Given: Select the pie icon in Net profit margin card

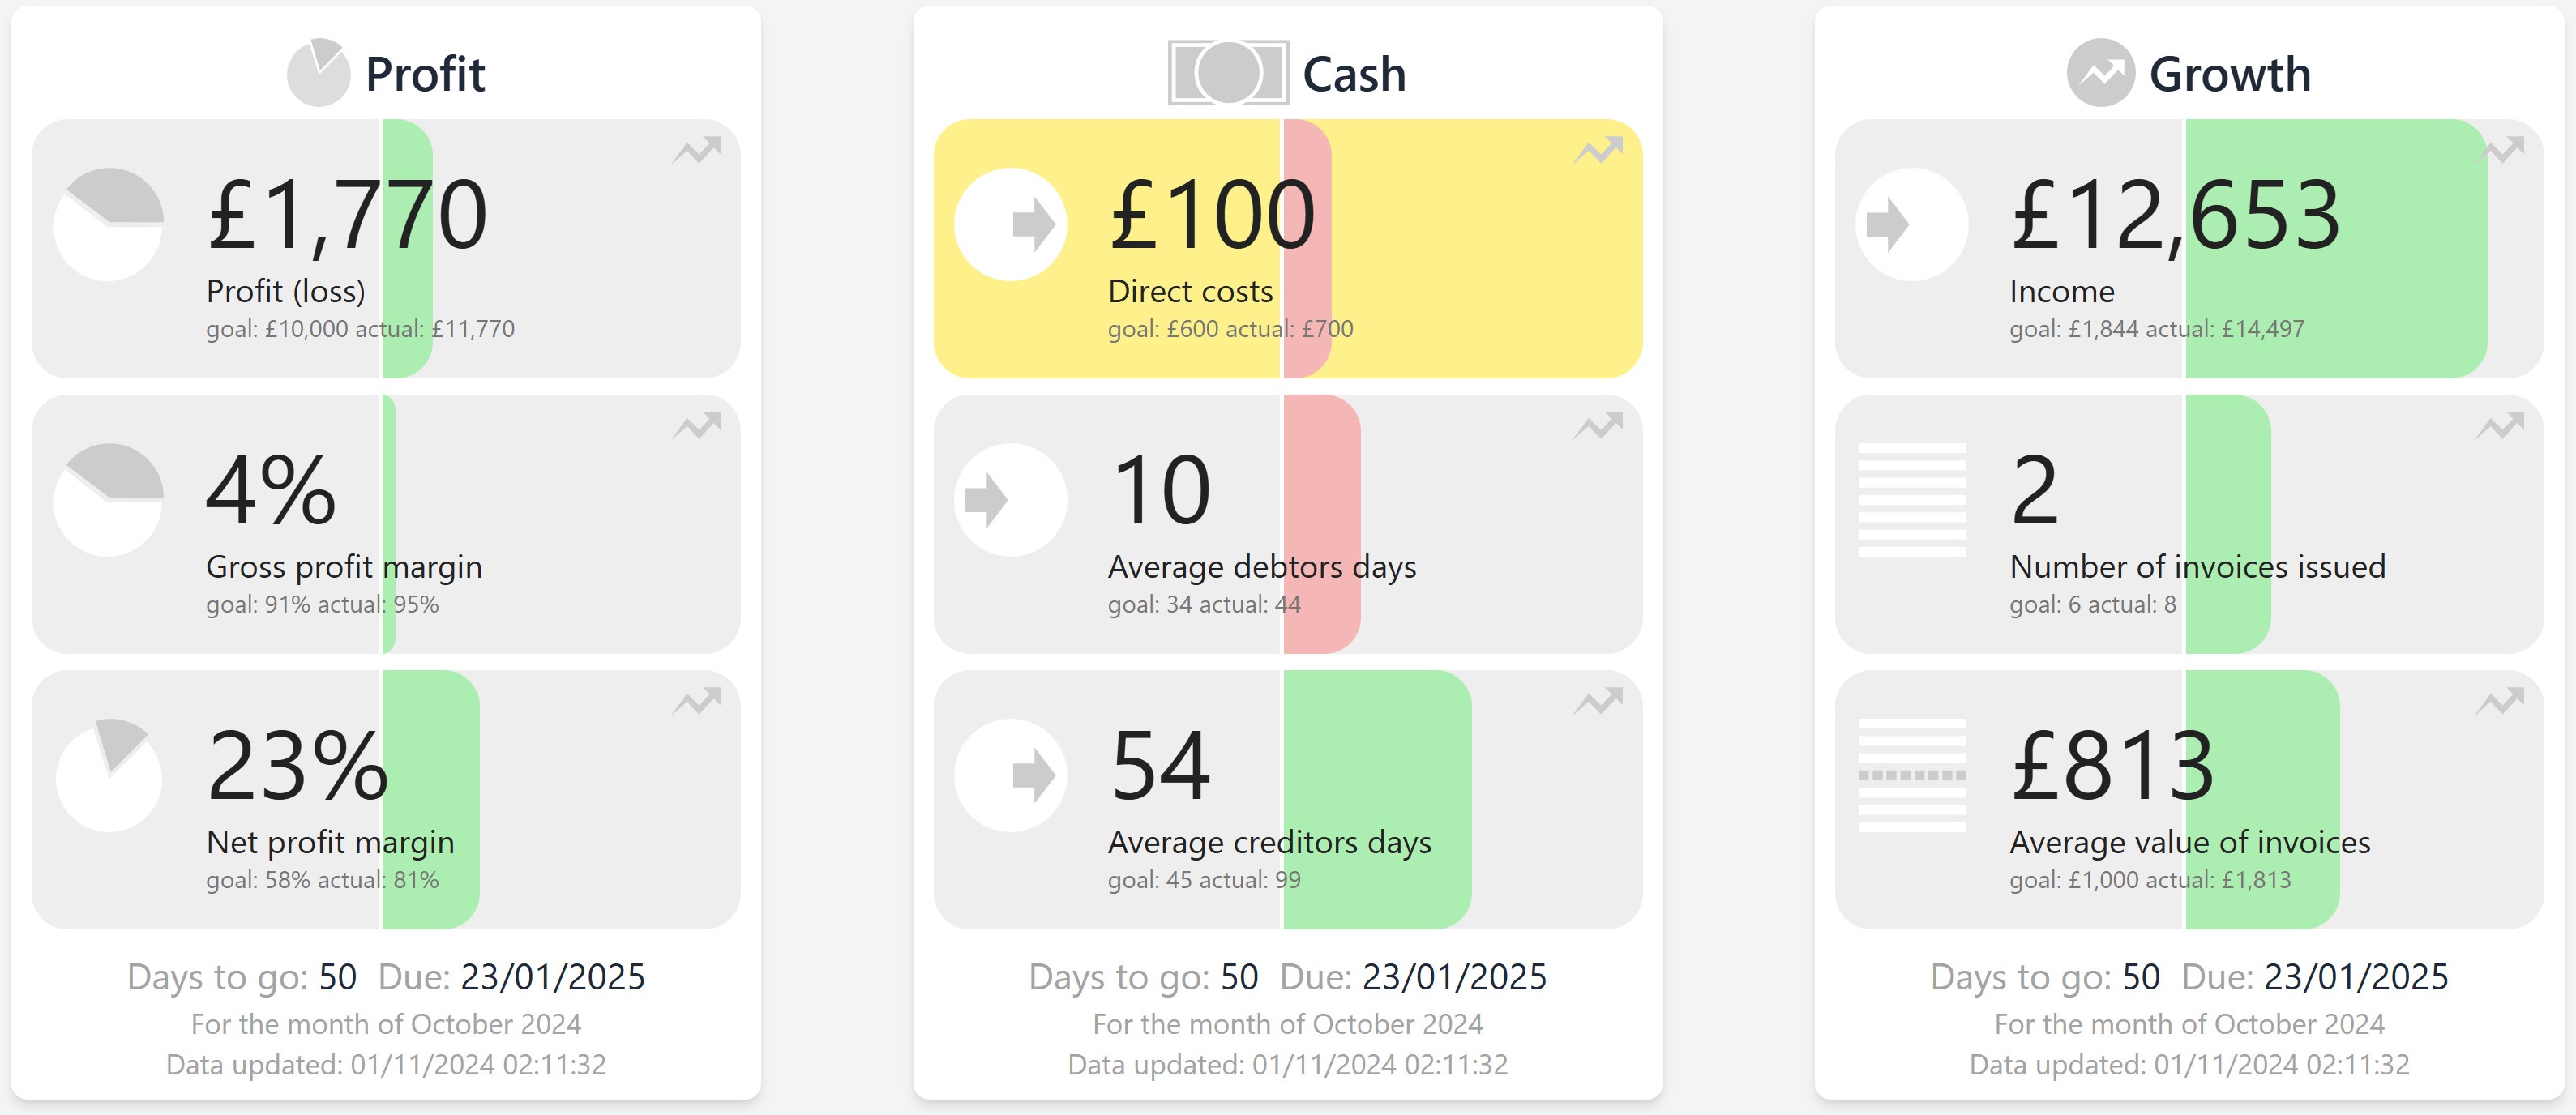Looking at the screenshot, I should tap(108, 775).
